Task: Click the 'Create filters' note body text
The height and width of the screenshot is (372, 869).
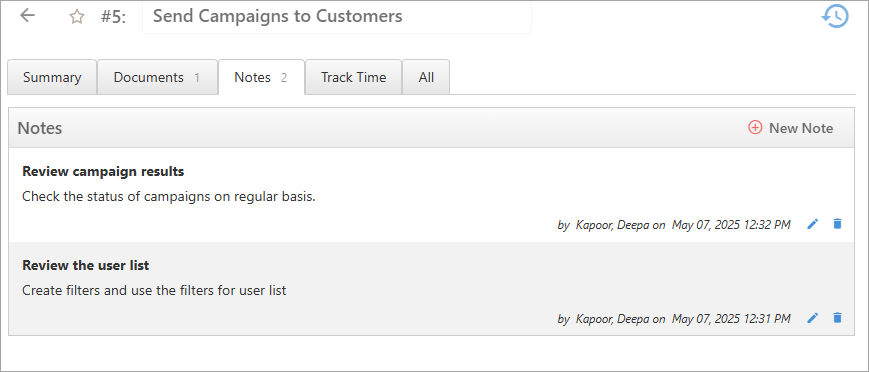Action: (x=154, y=291)
